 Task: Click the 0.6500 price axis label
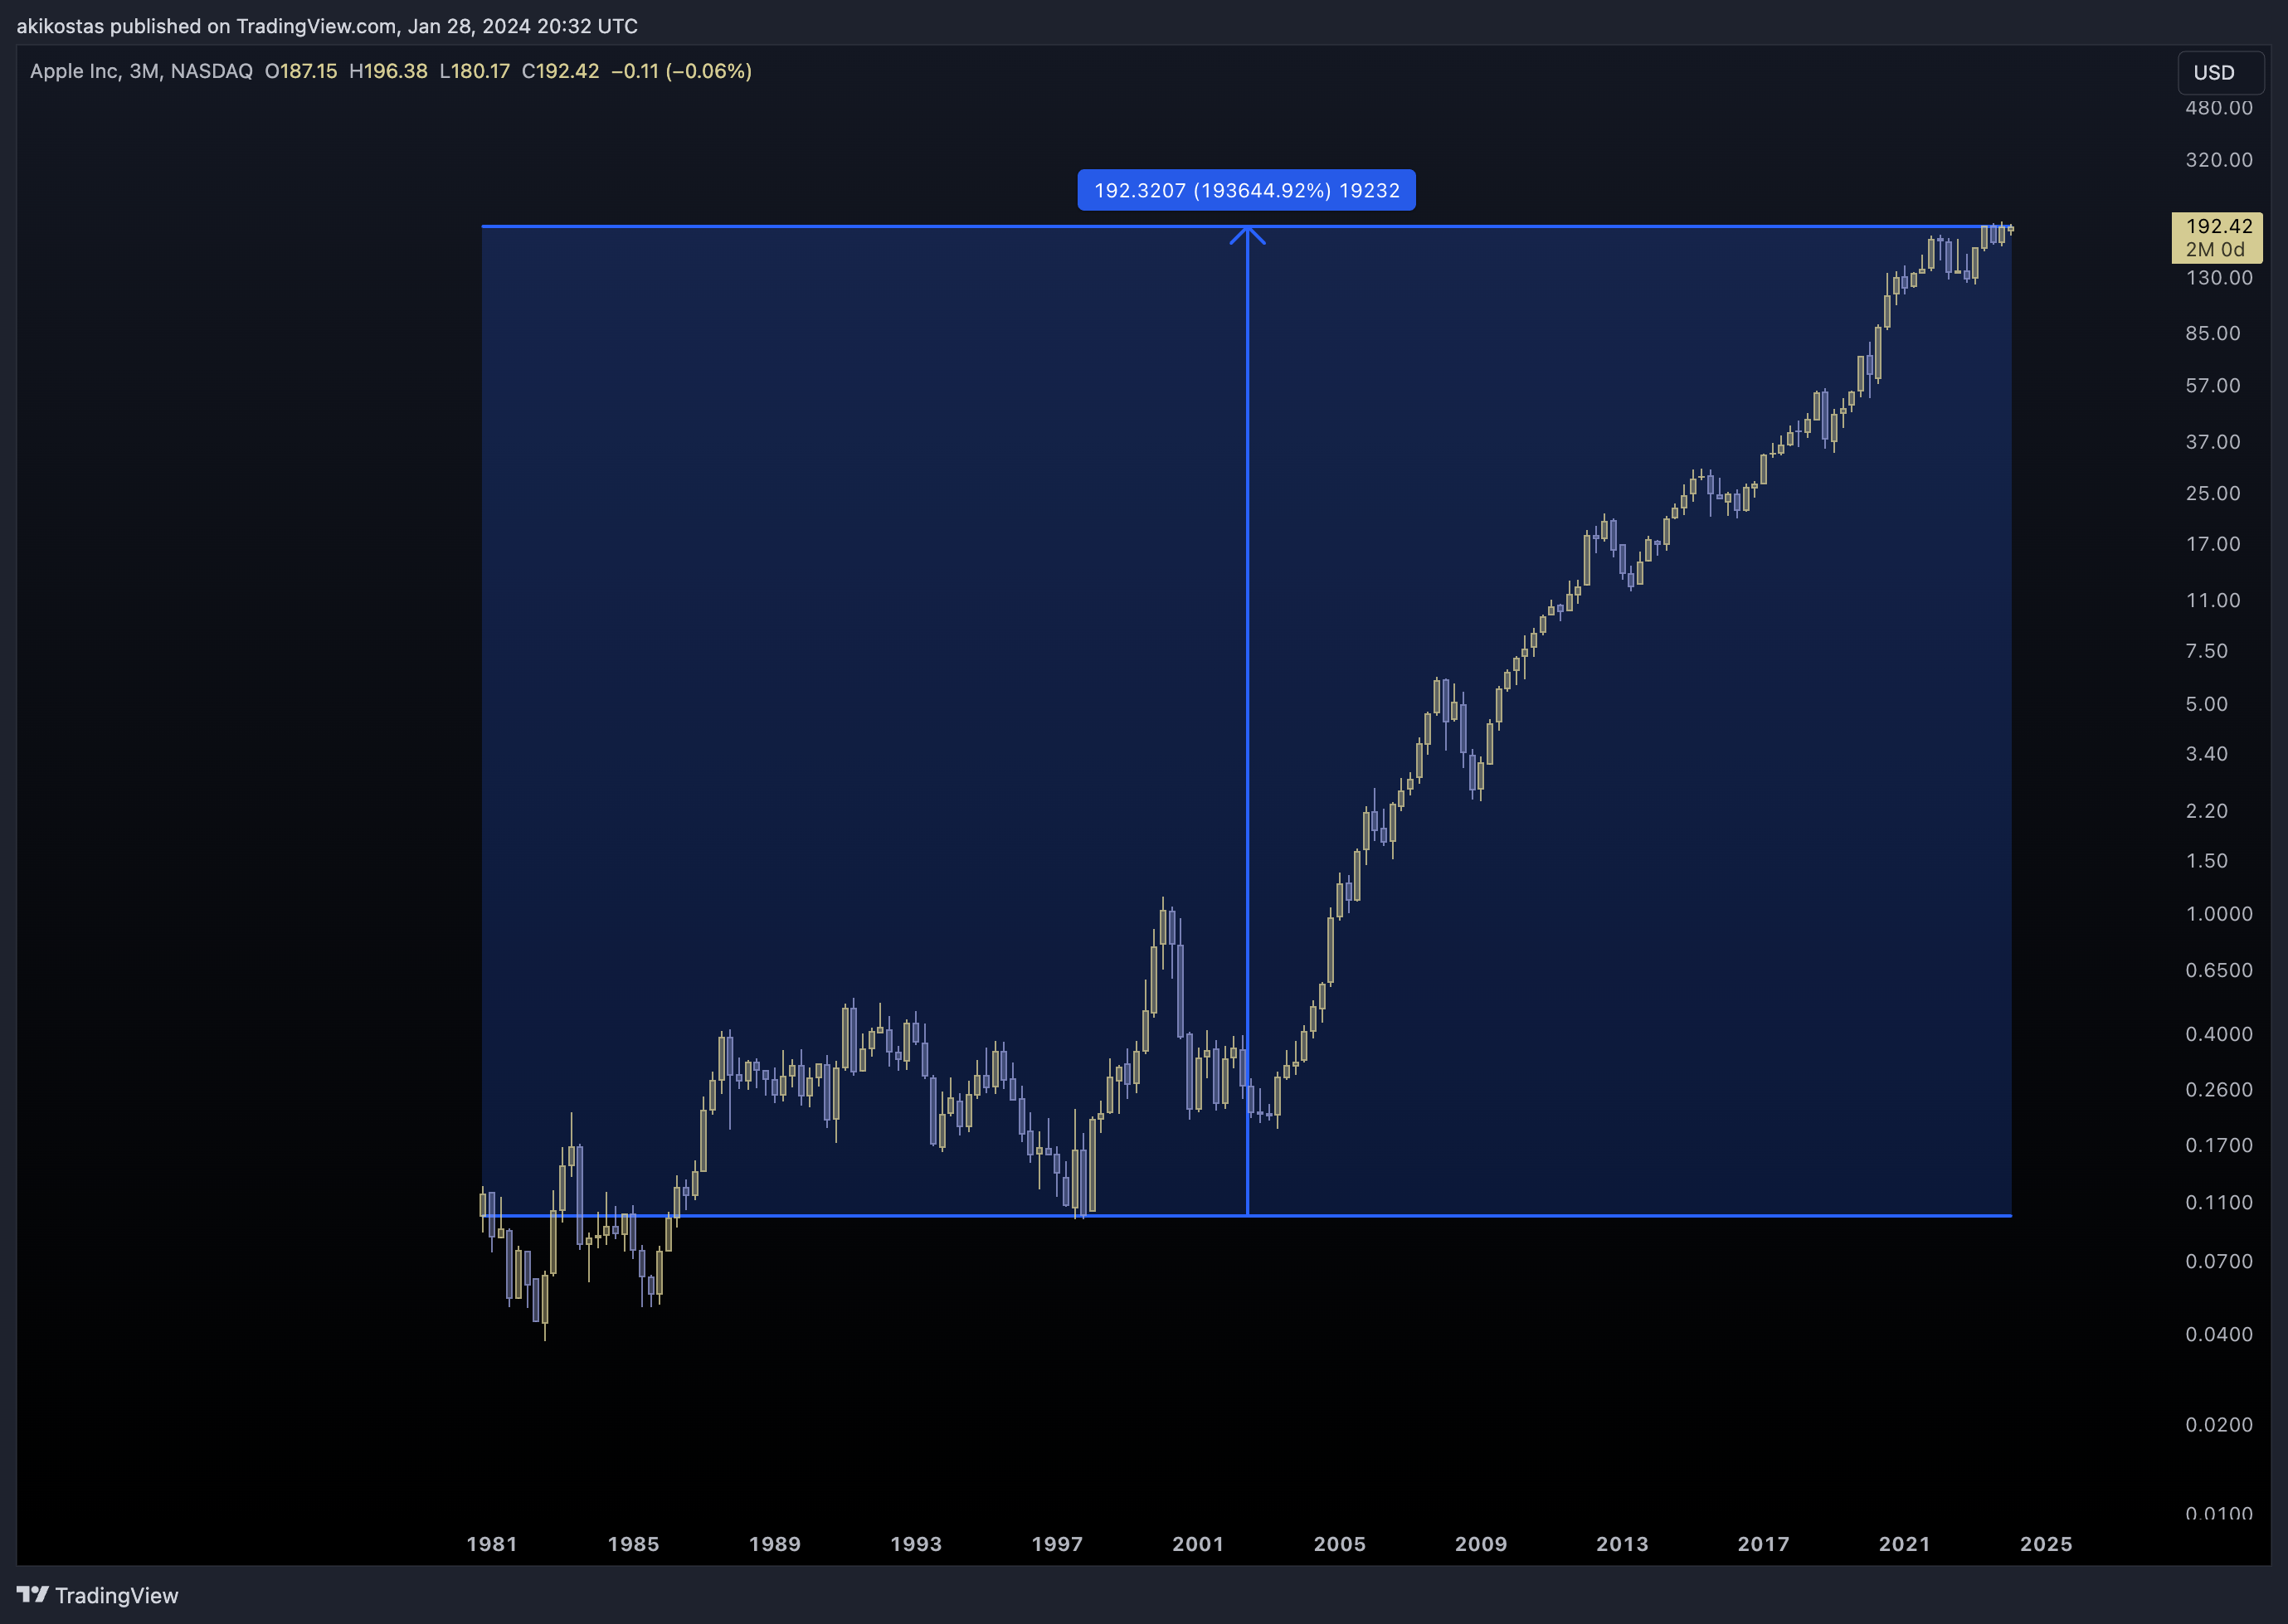(x=2219, y=971)
